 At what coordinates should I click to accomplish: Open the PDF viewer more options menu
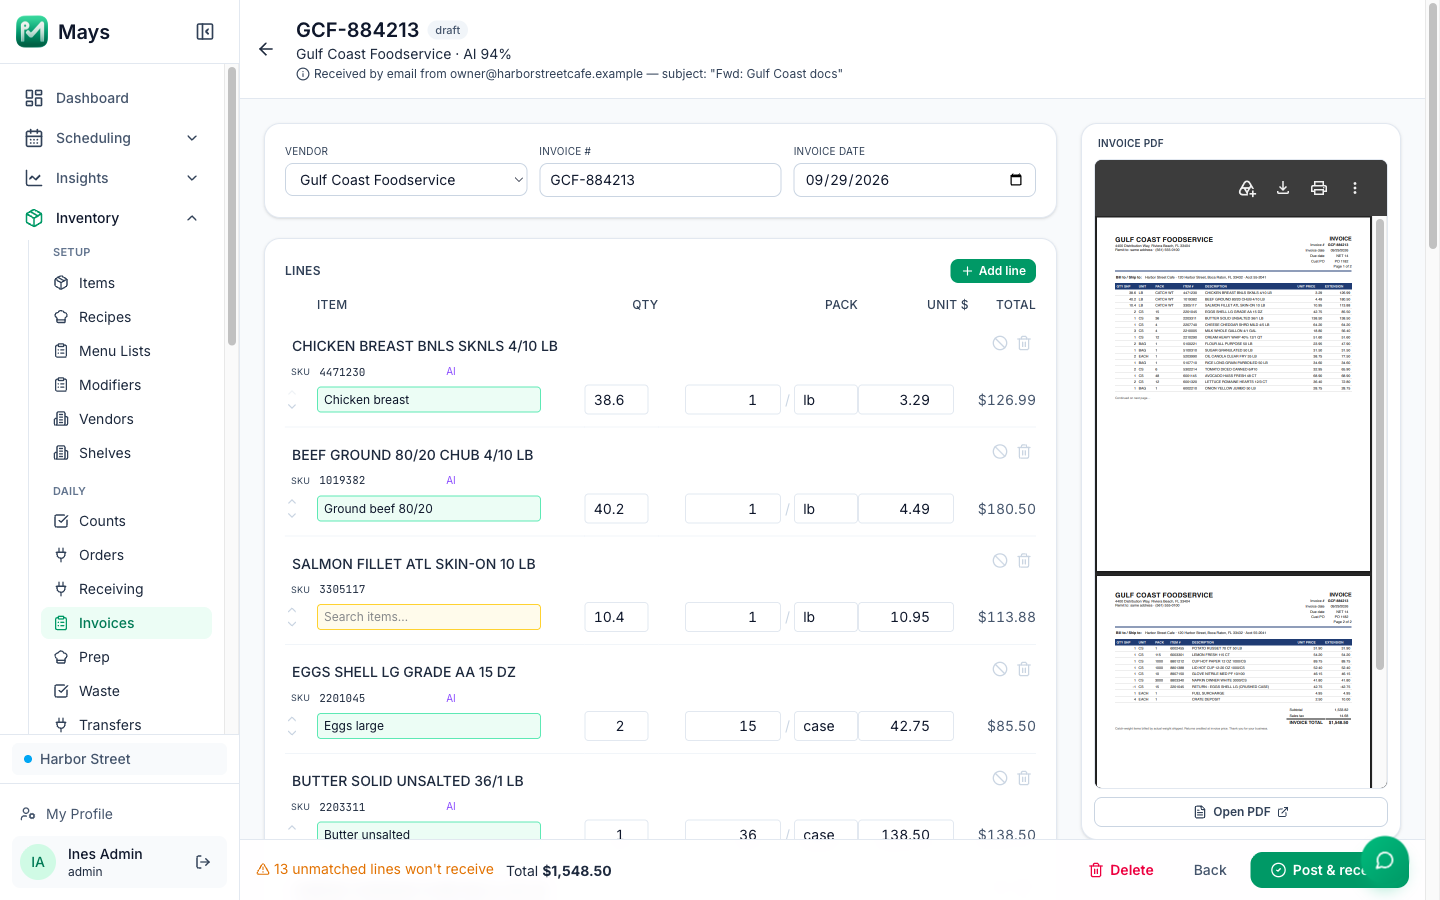coord(1355,188)
